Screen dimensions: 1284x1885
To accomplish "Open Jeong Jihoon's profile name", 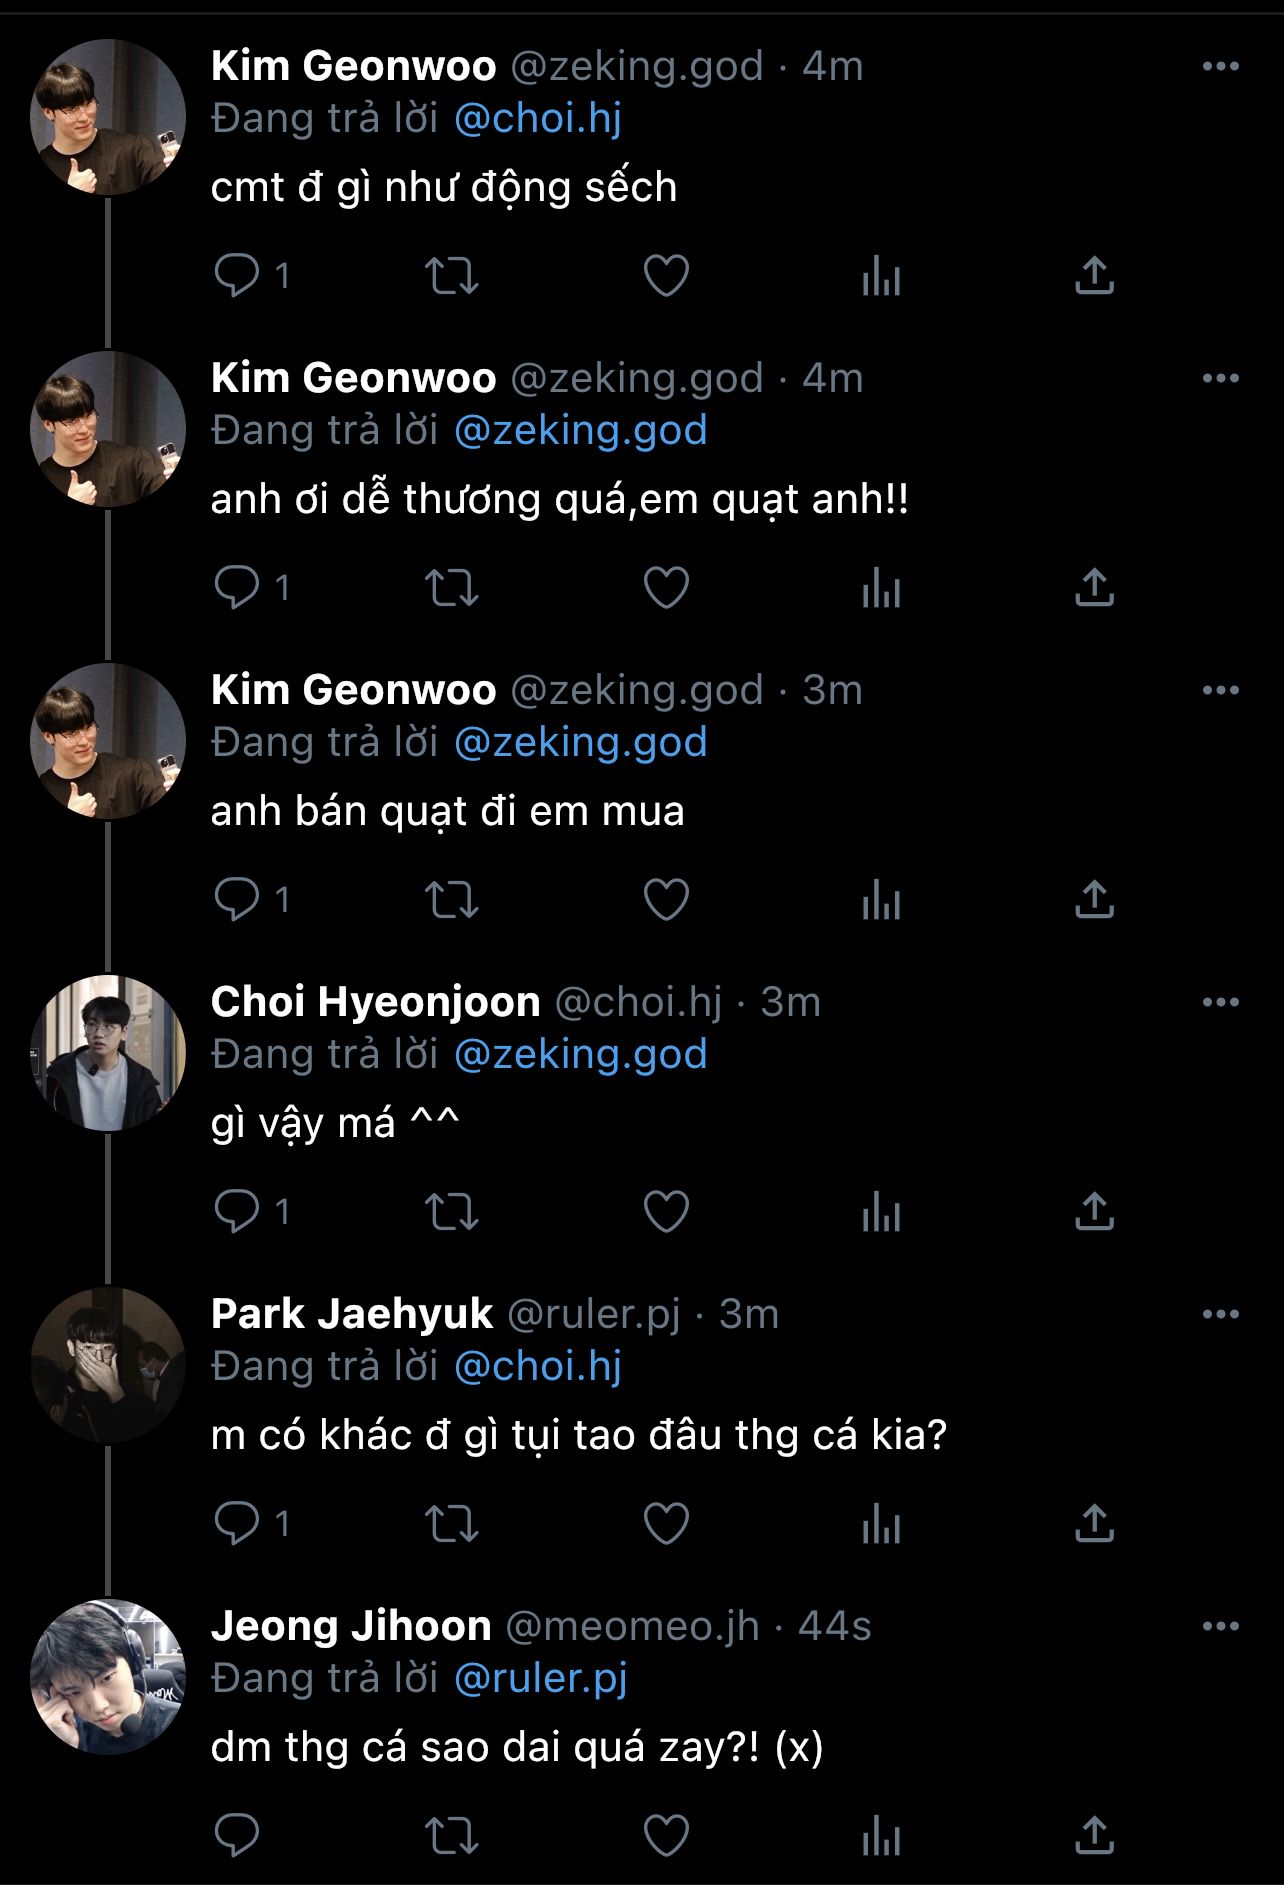I will click(351, 1626).
